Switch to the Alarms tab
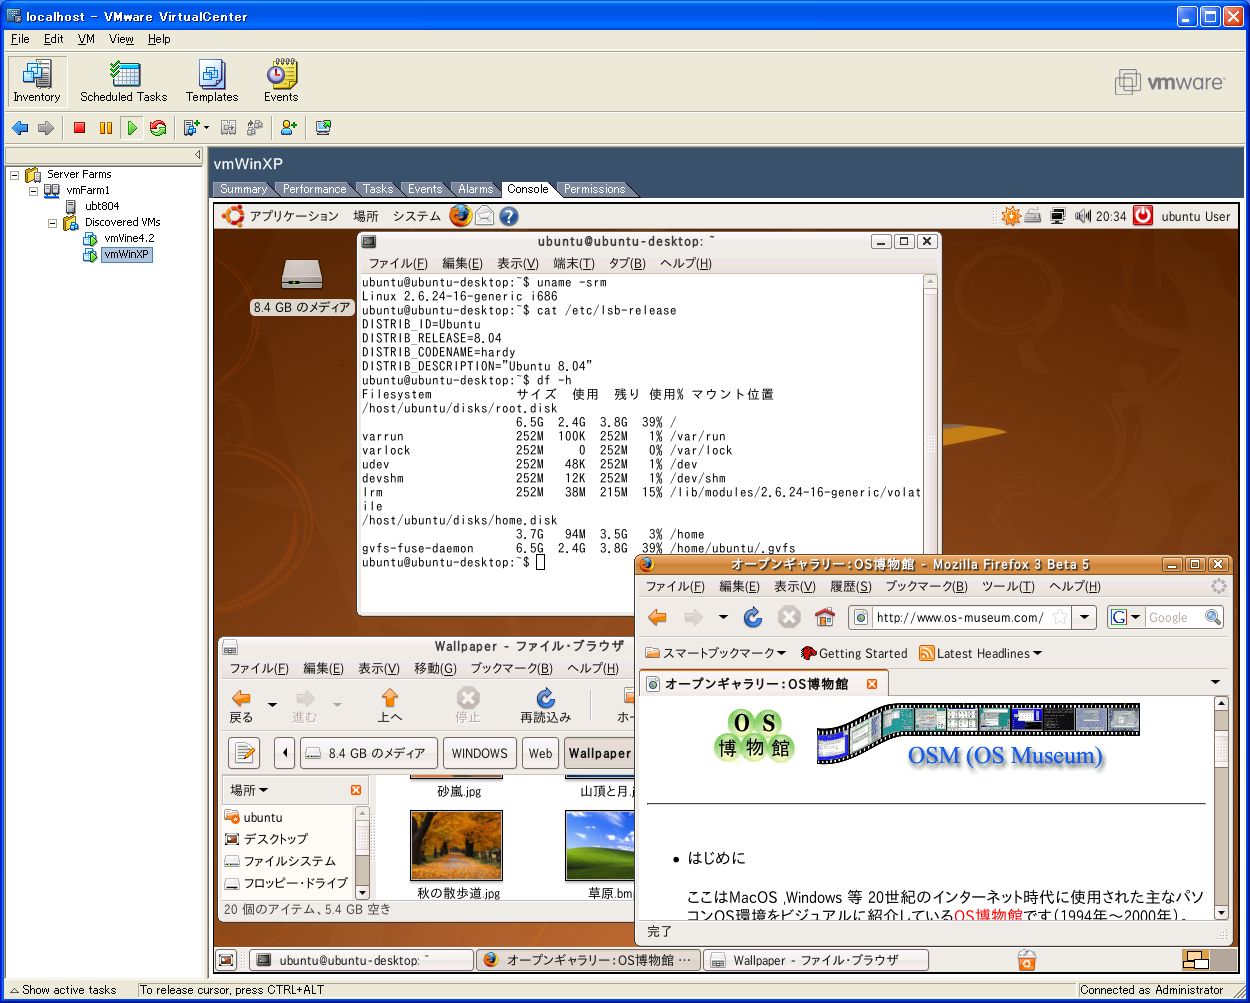Image resolution: width=1250 pixels, height=1003 pixels. point(475,189)
